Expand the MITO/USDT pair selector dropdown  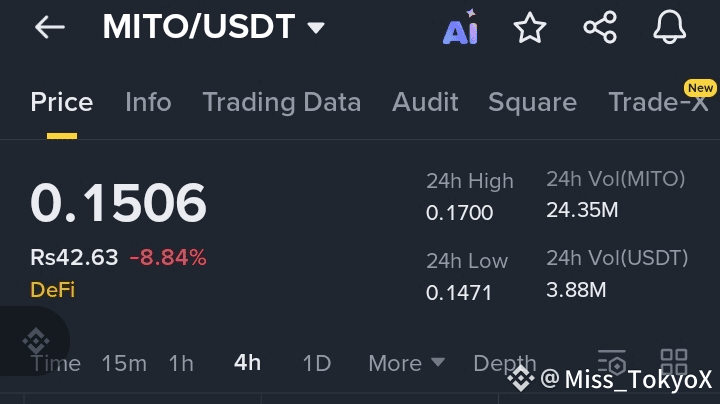pyautogui.click(x=316, y=28)
